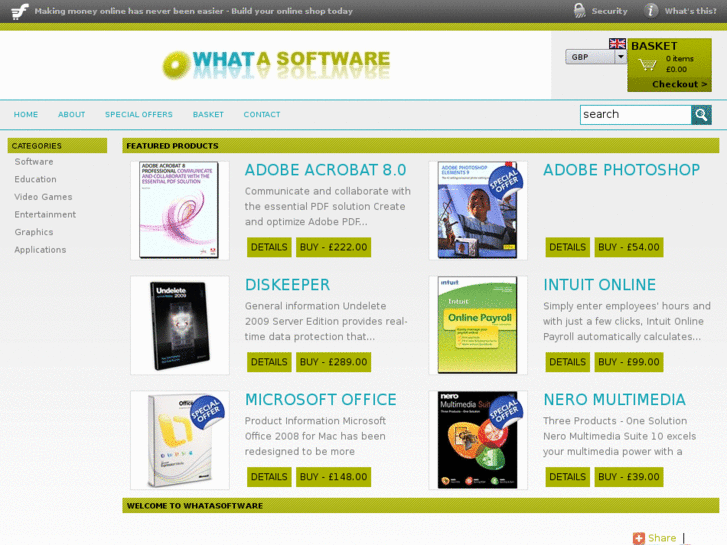Click the Adobe Acrobat 8.0 title
The image size is (727, 545).
pyautogui.click(x=325, y=170)
